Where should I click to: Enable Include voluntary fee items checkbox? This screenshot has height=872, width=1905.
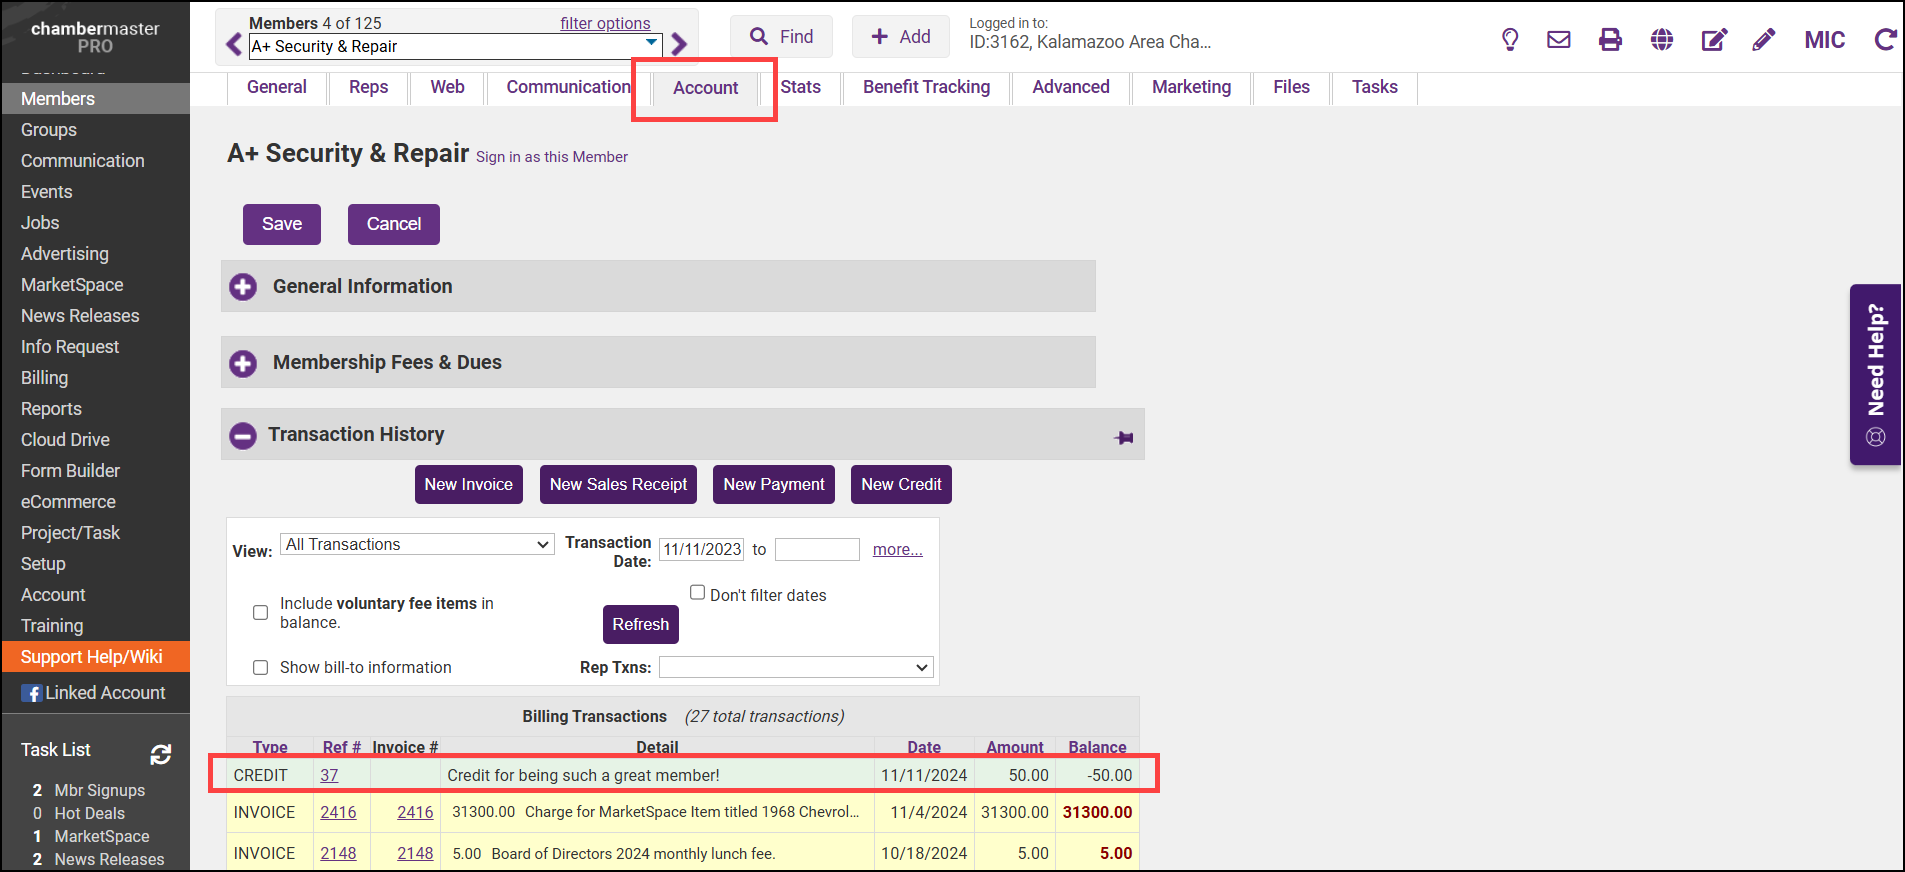[x=261, y=612]
